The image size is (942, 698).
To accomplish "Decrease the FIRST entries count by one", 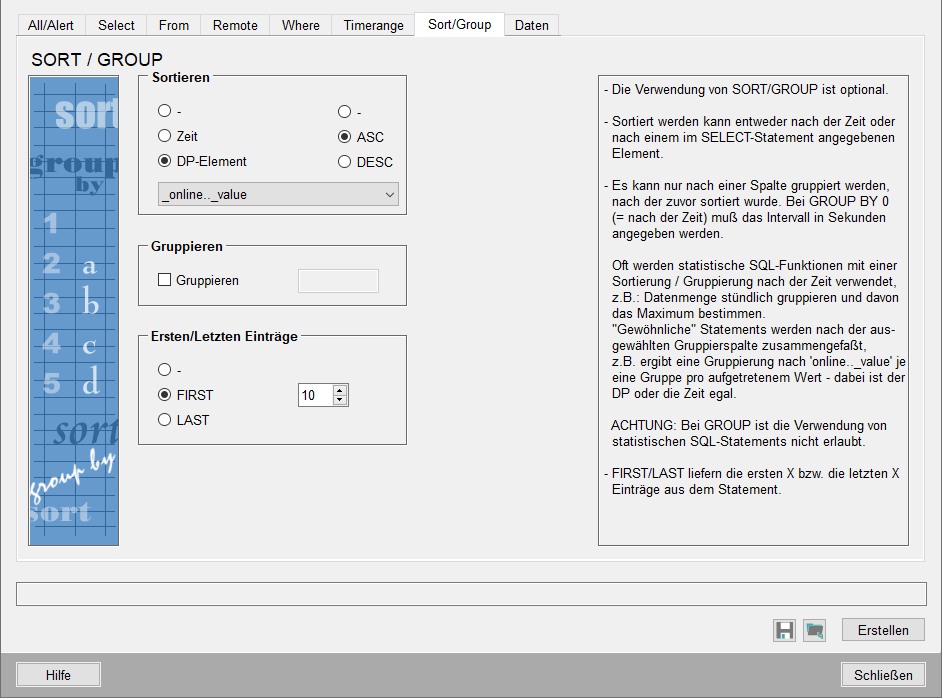I will (x=340, y=401).
